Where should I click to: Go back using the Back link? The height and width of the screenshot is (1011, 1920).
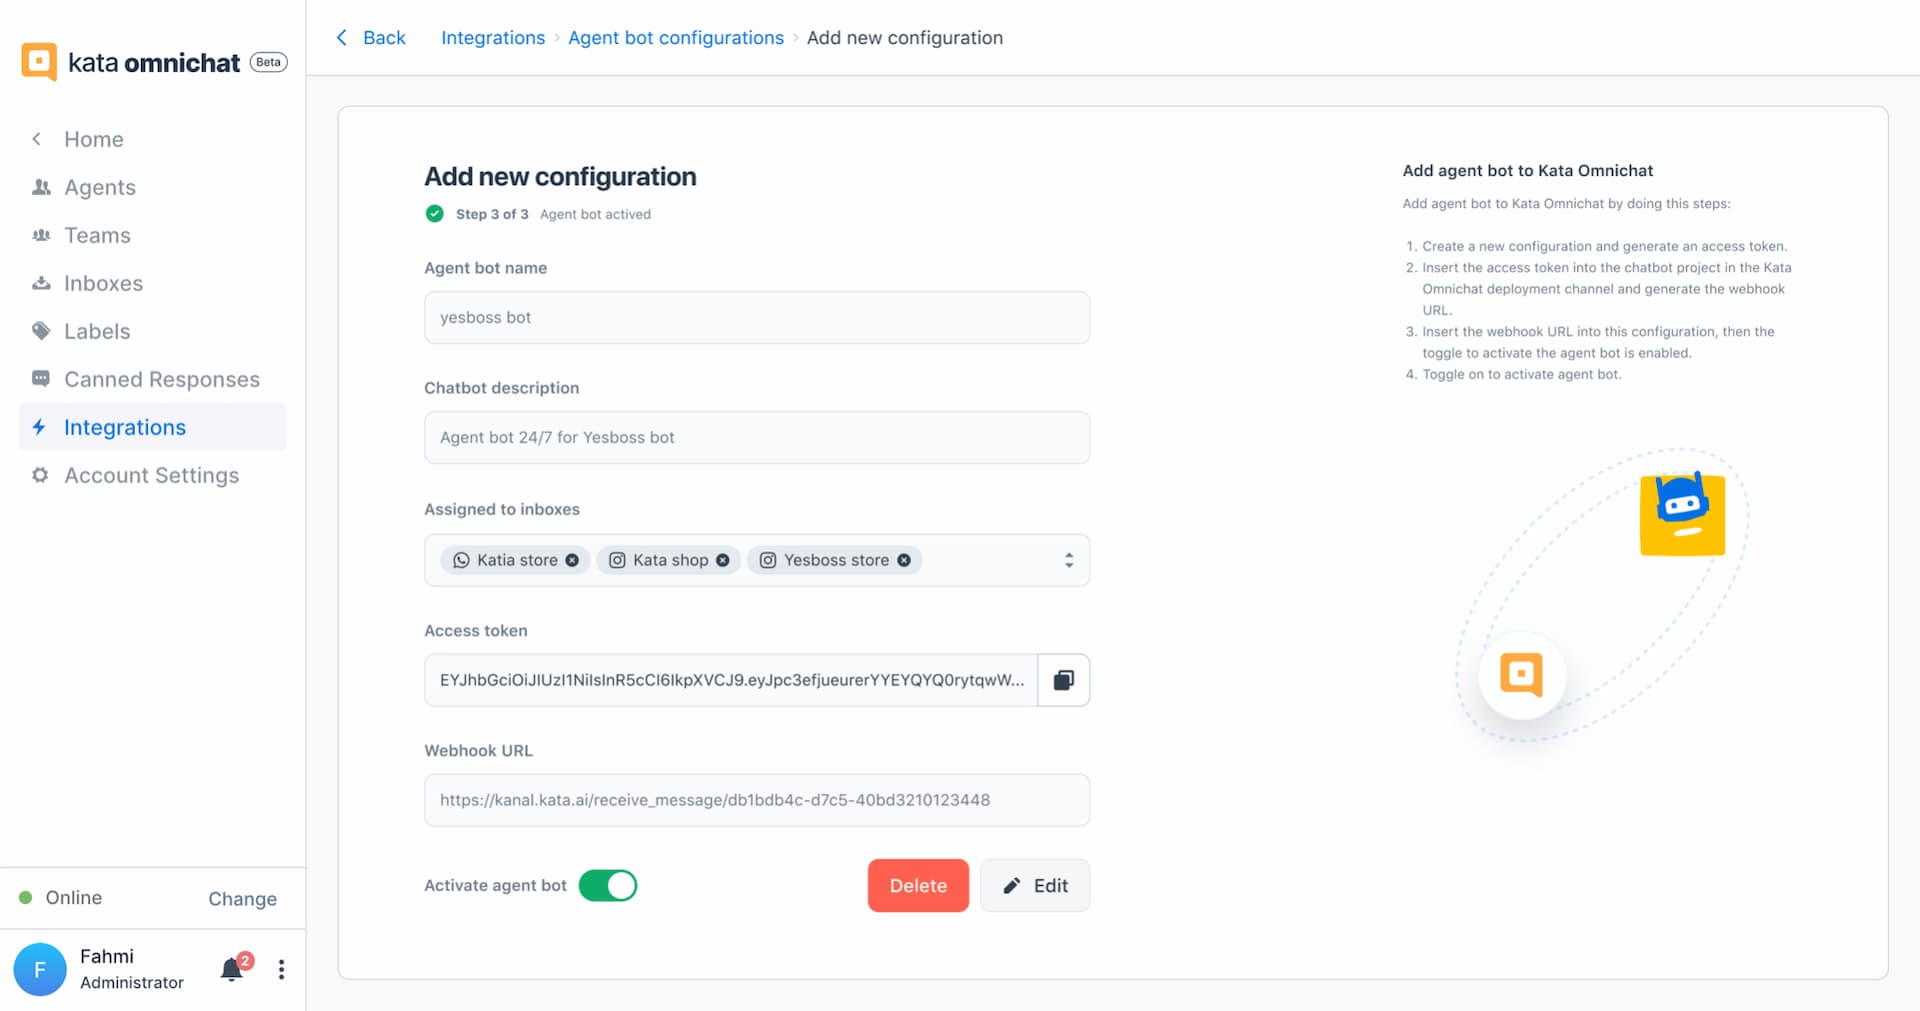coord(384,38)
